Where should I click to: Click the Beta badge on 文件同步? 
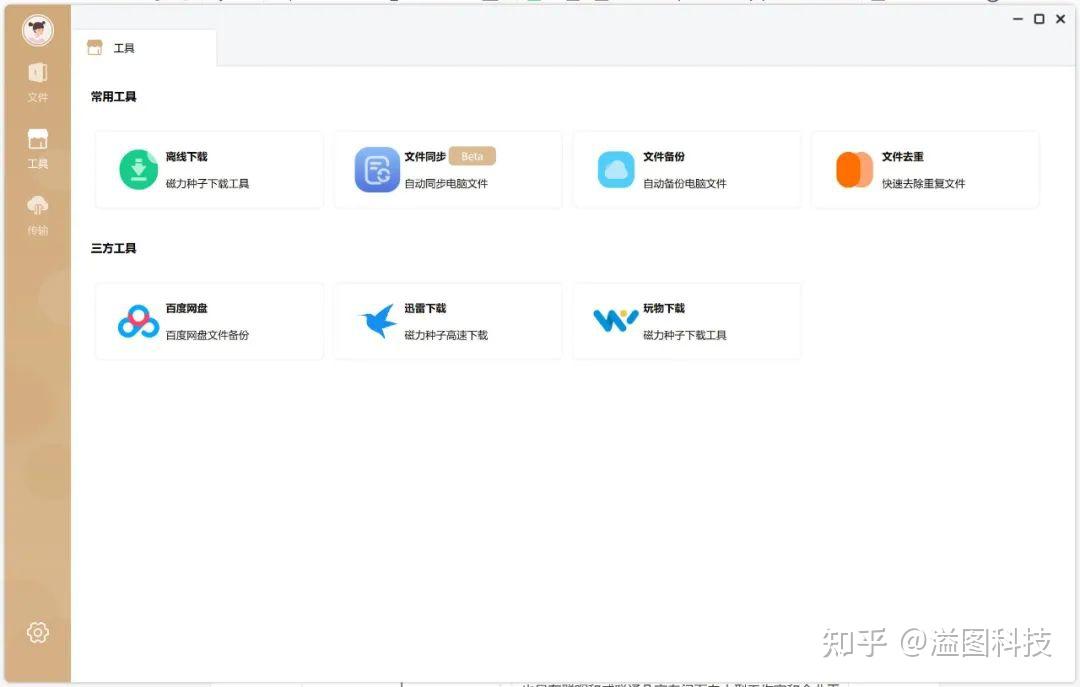coord(472,156)
